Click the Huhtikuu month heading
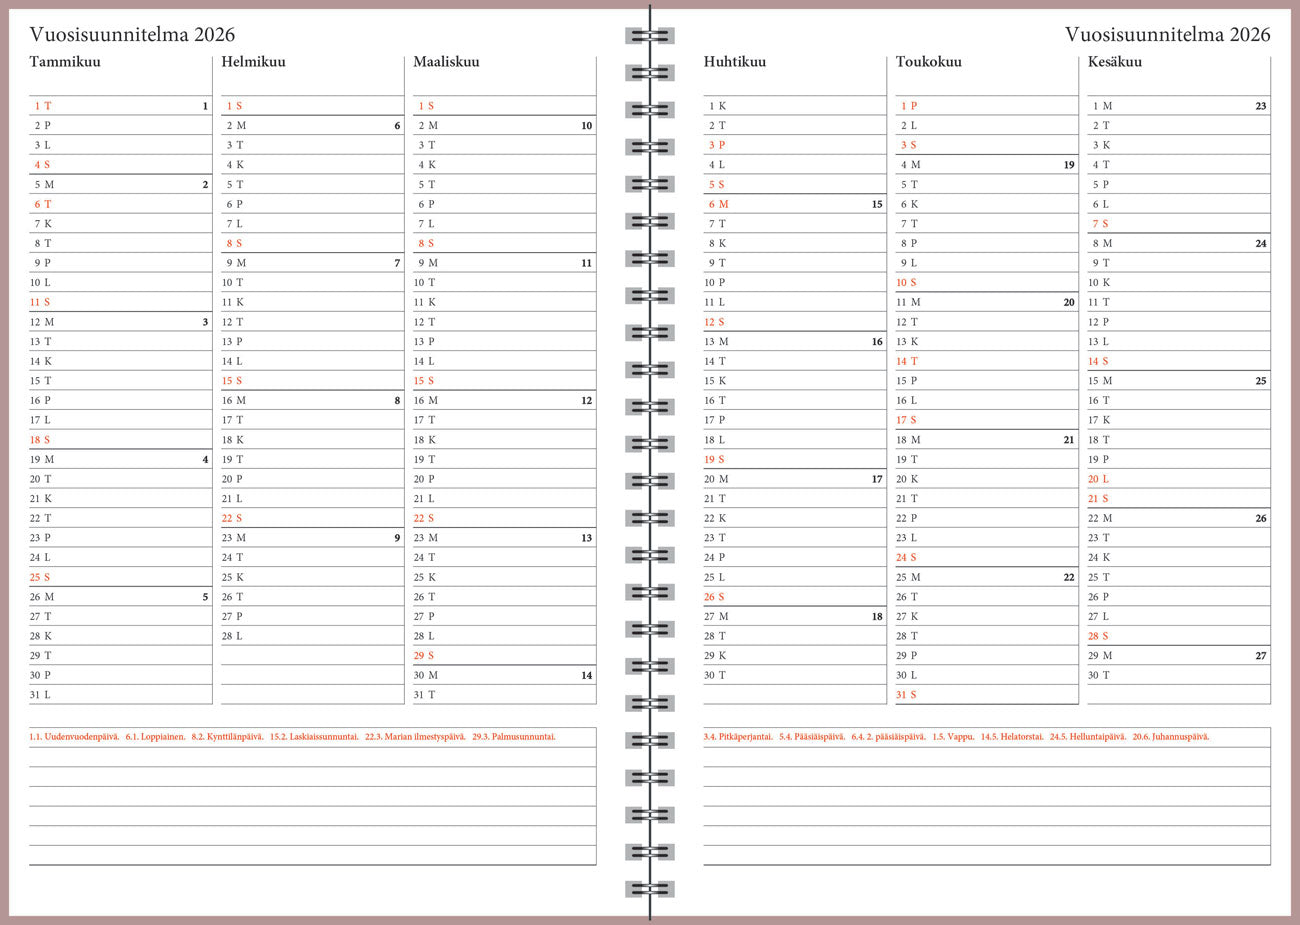The height and width of the screenshot is (925, 1300). click(735, 62)
